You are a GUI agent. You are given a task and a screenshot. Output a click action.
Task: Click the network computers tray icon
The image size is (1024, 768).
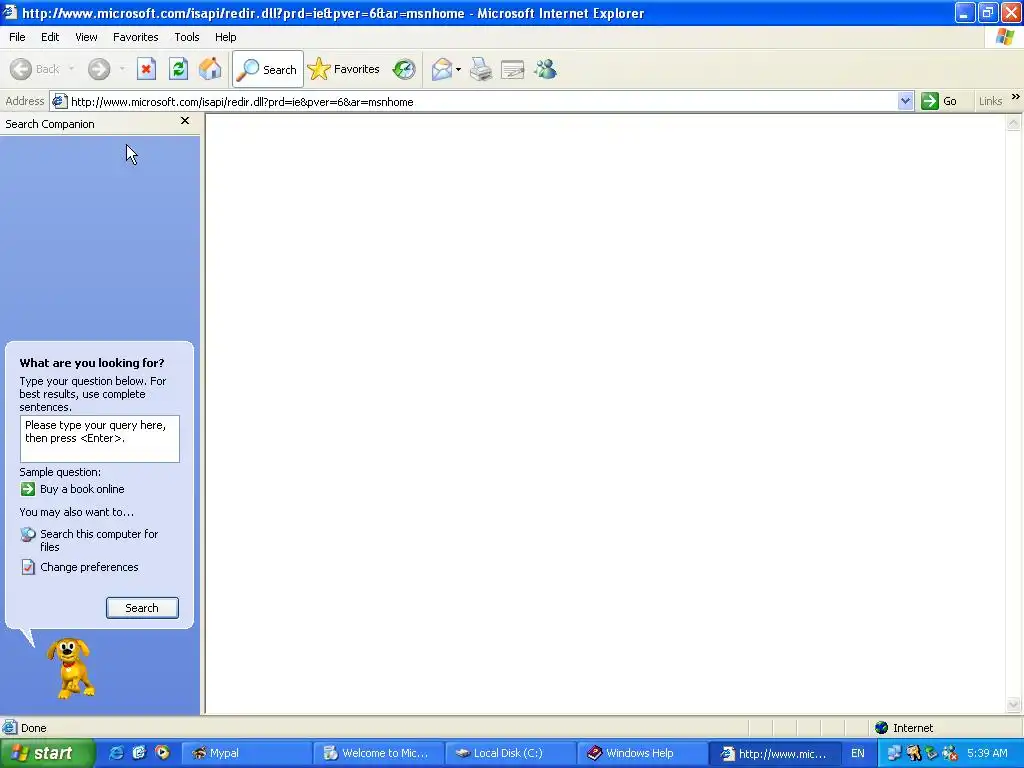[x=893, y=753]
